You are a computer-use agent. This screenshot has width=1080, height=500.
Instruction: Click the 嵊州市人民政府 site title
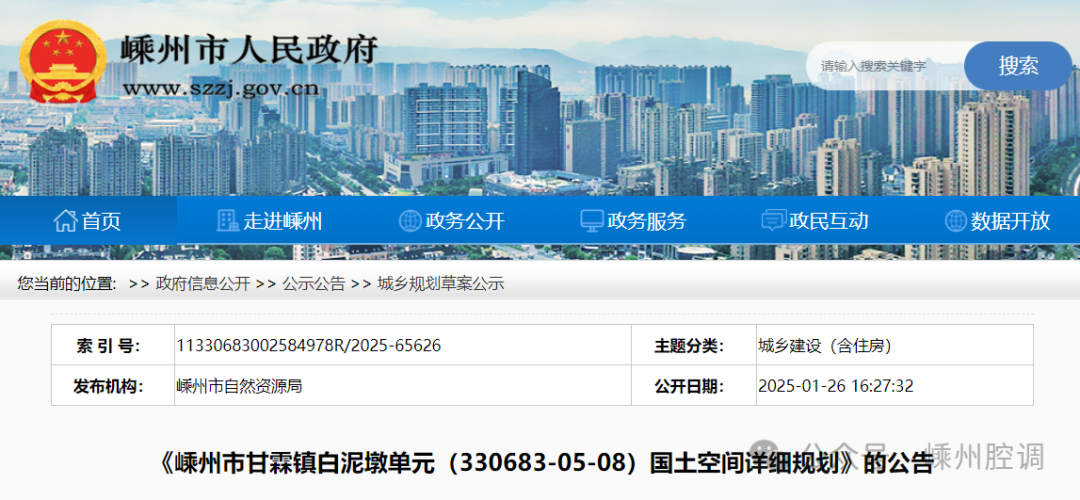click(249, 49)
